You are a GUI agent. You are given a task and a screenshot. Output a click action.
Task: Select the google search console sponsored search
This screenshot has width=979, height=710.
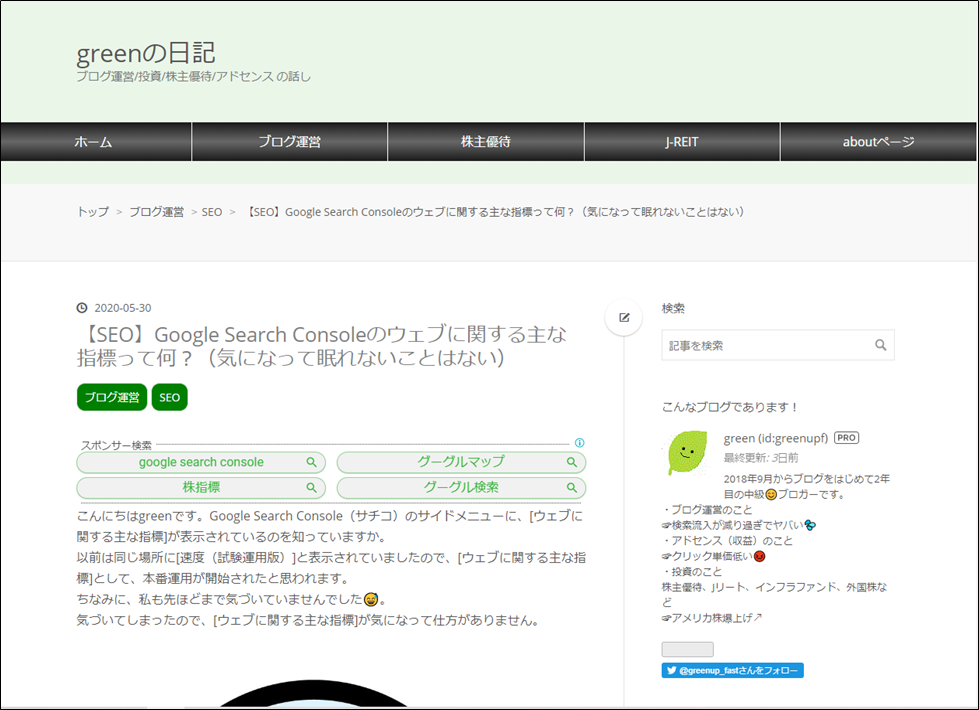(201, 462)
